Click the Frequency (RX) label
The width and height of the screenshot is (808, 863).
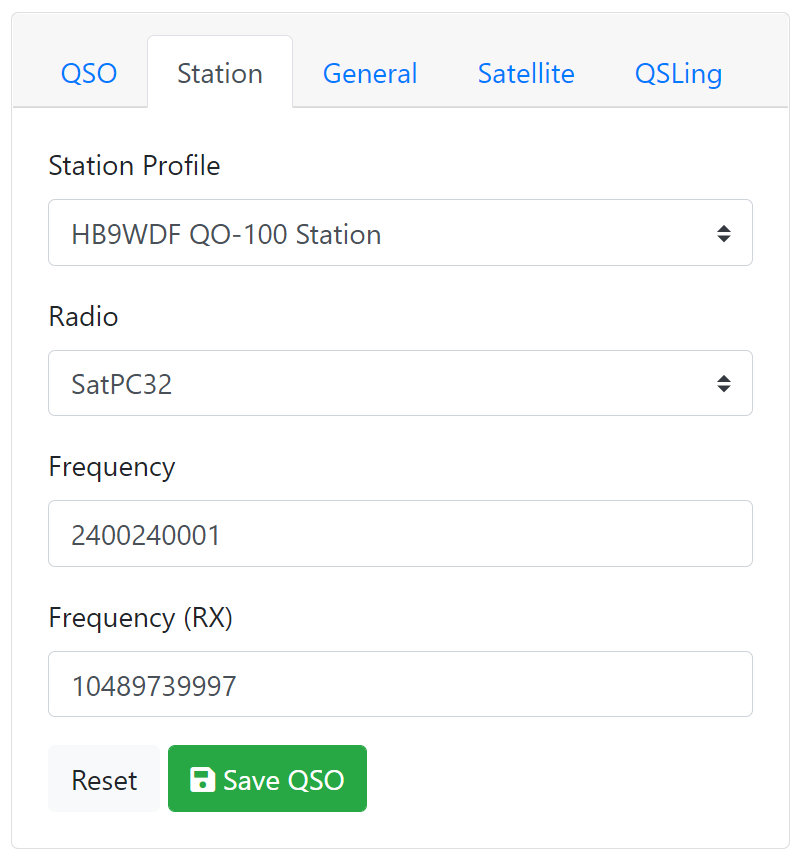(x=140, y=617)
